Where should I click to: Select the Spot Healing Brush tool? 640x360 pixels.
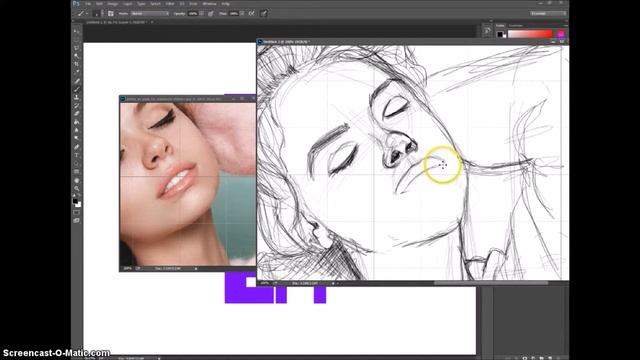point(77,81)
